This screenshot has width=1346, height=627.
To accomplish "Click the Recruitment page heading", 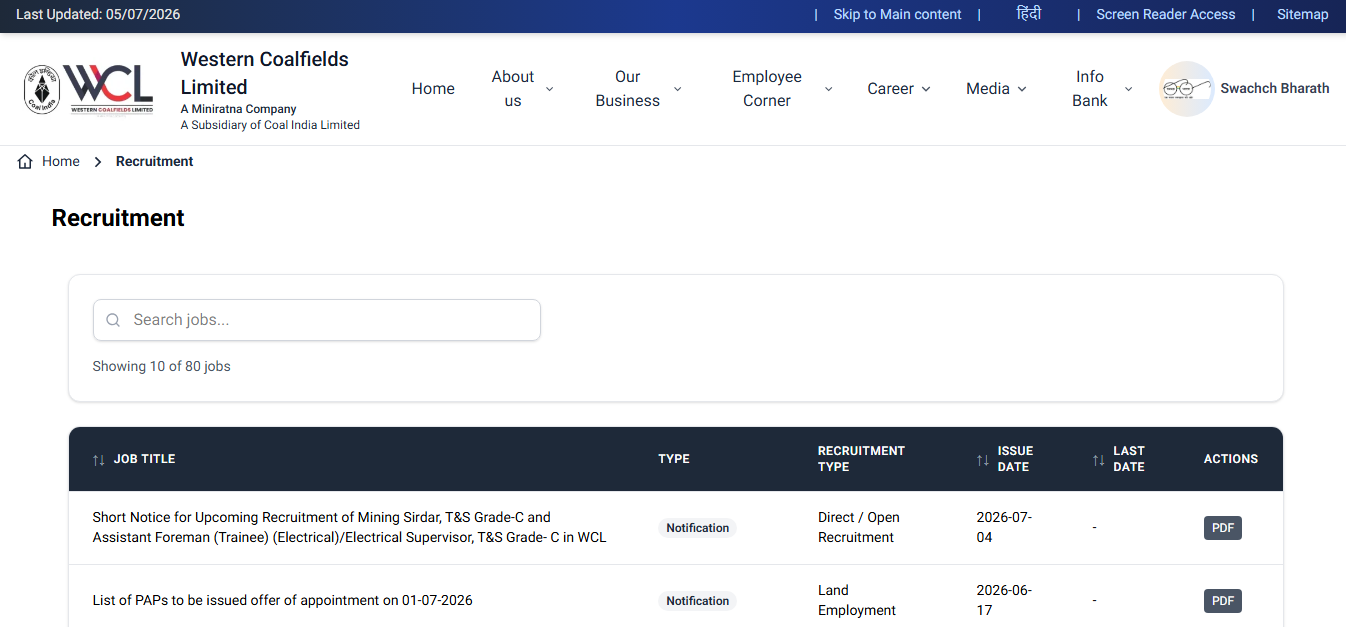I will [118, 218].
